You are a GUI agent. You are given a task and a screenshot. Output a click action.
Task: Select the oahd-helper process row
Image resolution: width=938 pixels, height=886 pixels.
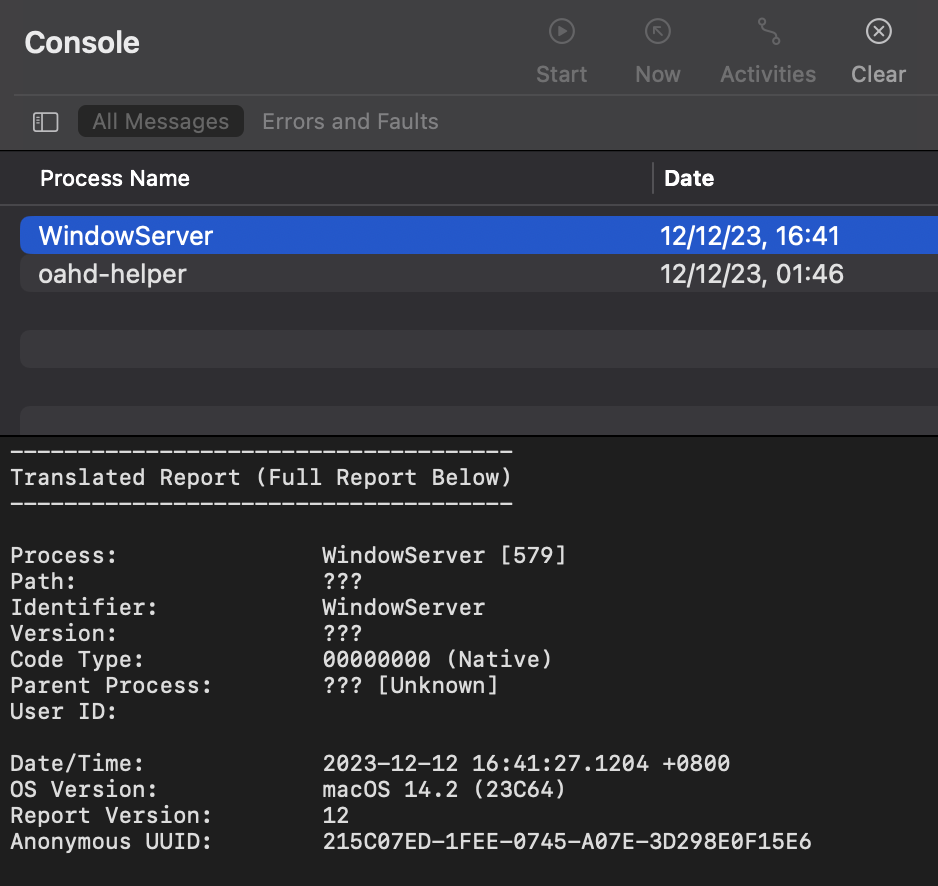pyautogui.click(x=479, y=273)
